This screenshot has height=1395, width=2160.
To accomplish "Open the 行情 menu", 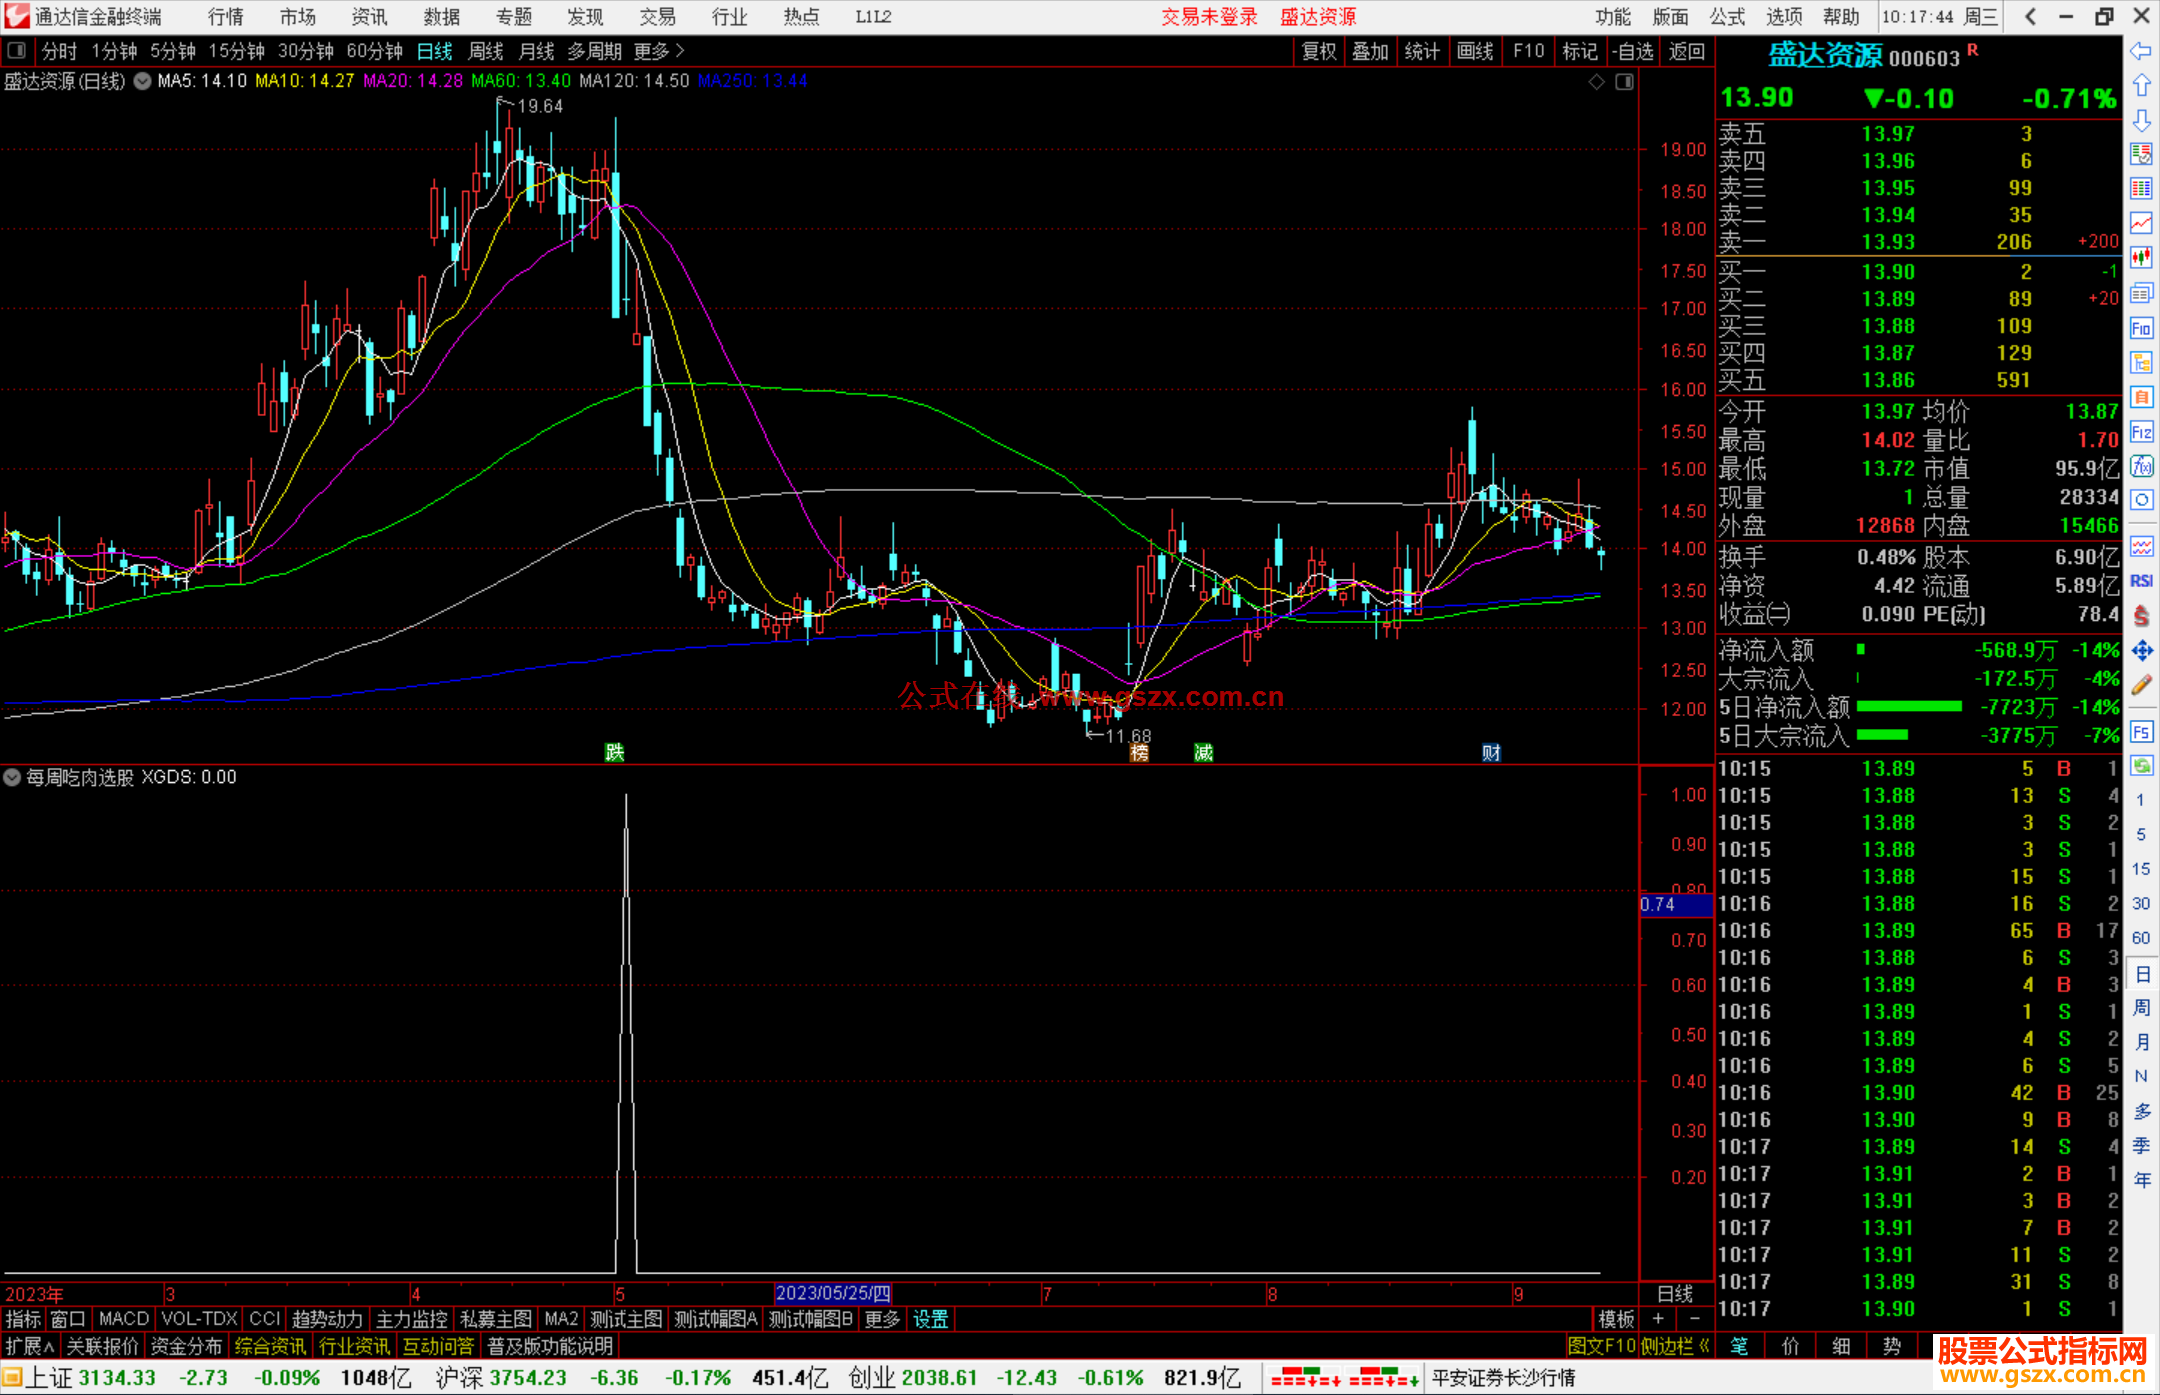I will point(225,17).
